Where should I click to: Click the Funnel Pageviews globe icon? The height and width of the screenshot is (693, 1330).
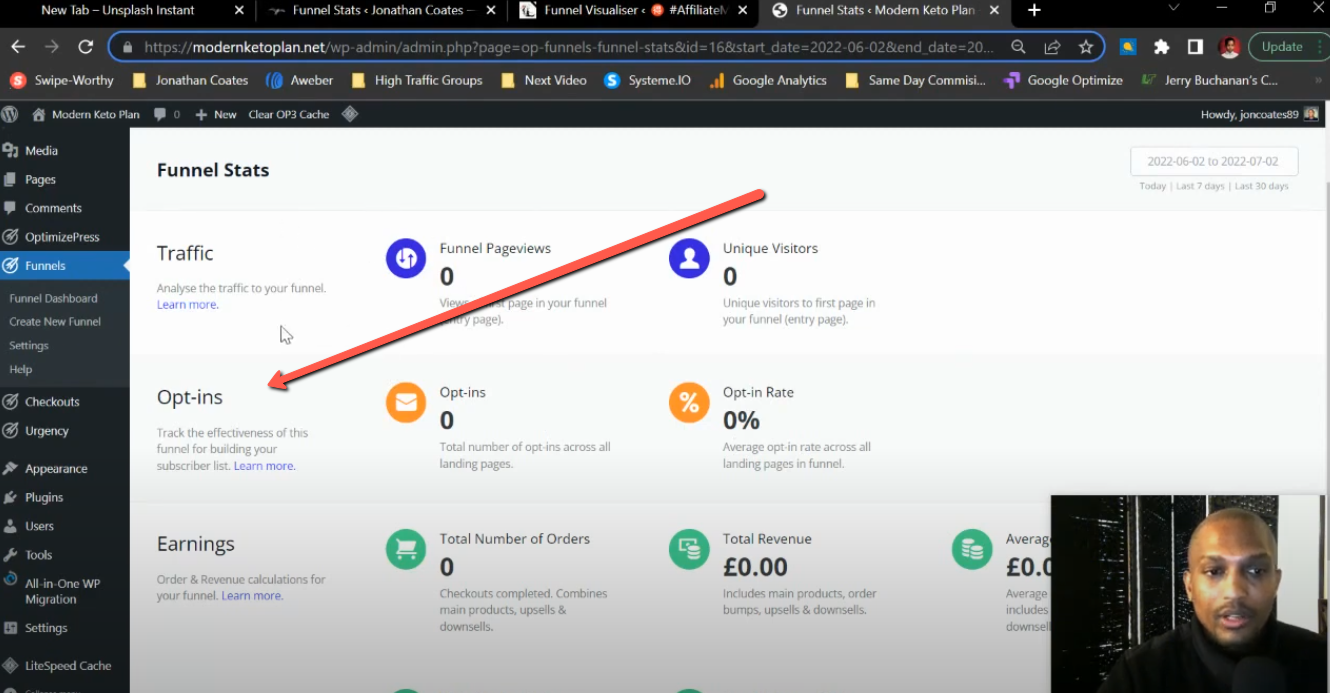(x=406, y=258)
